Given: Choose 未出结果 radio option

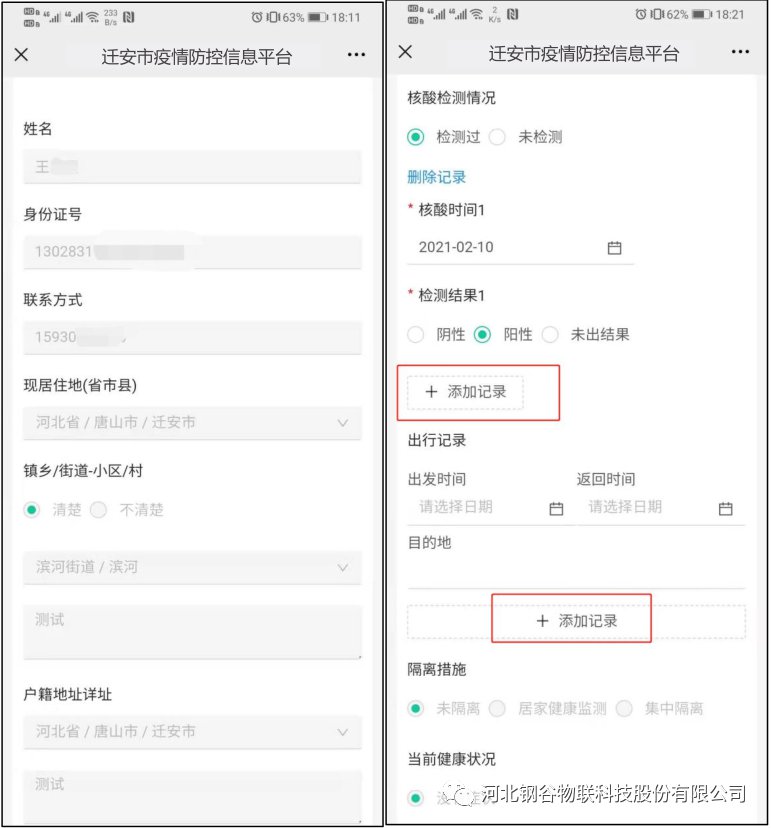Looking at the screenshot, I should pyautogui.click(x=550, y=335).
